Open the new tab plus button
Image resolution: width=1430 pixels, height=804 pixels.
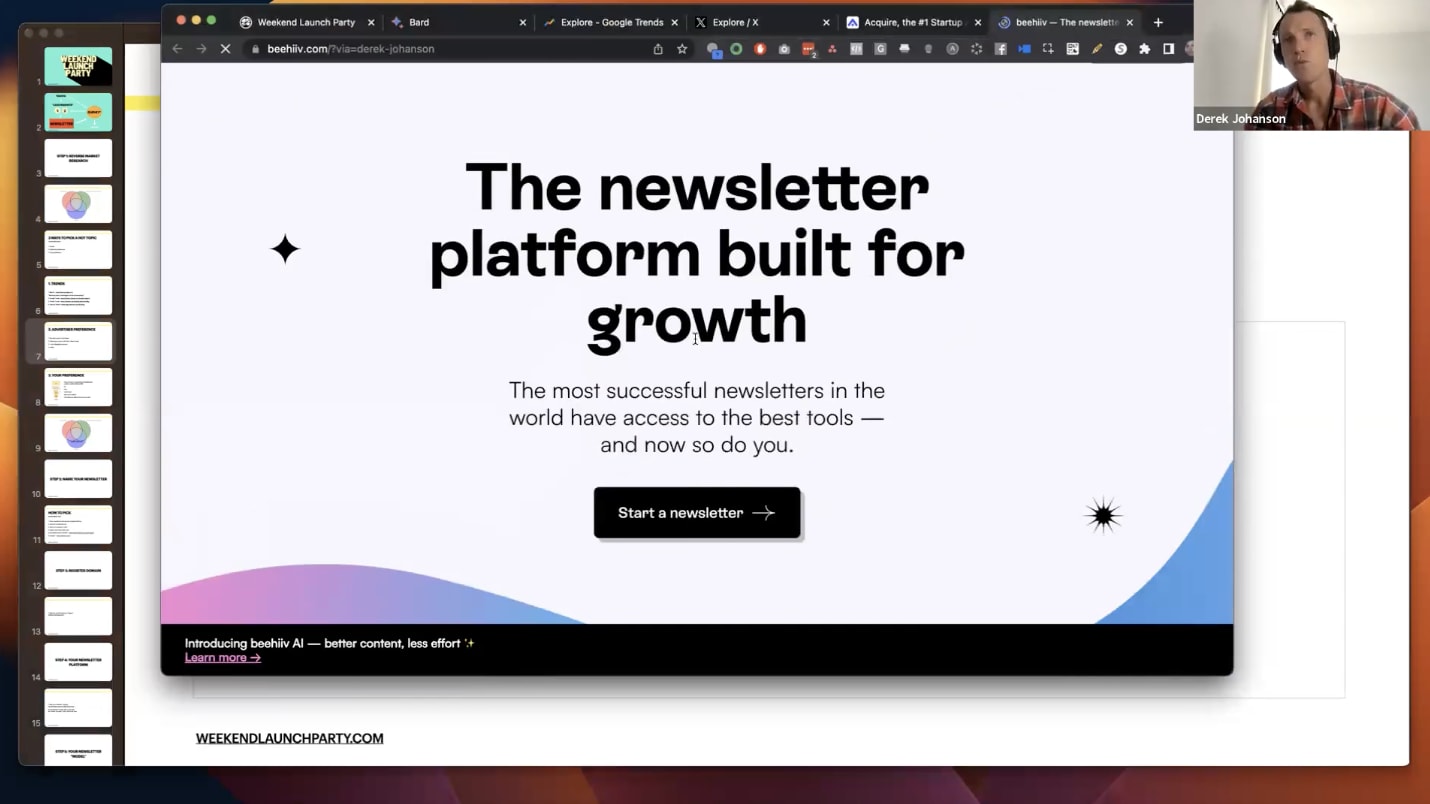point(1158,22)
